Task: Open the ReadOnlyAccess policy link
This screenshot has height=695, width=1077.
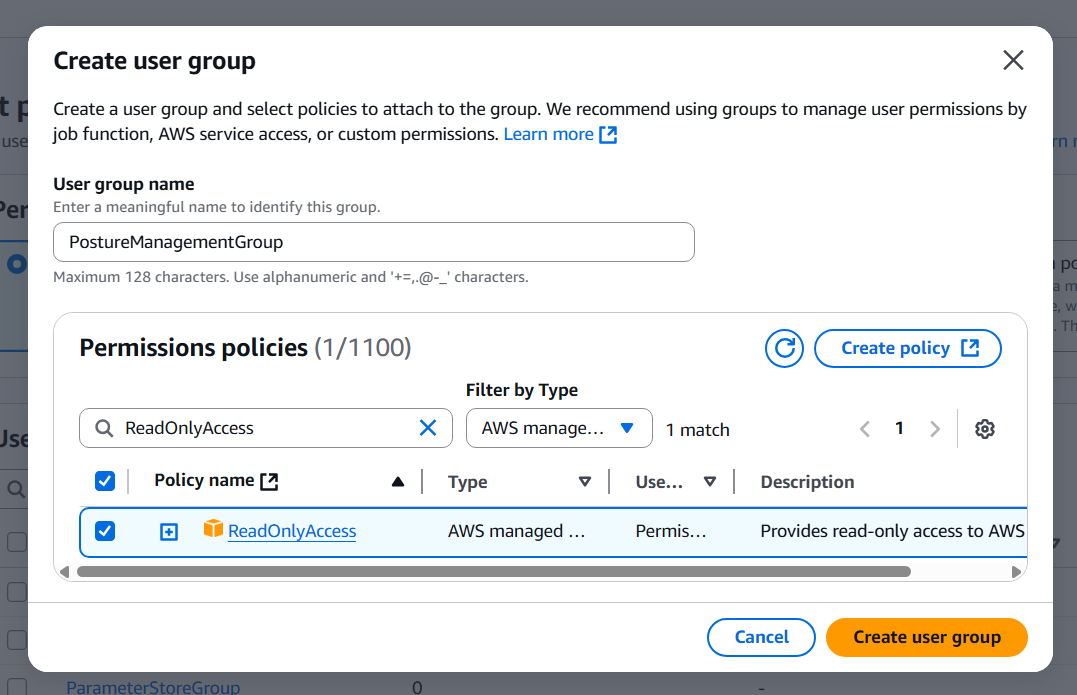Action: click(292, 531)
